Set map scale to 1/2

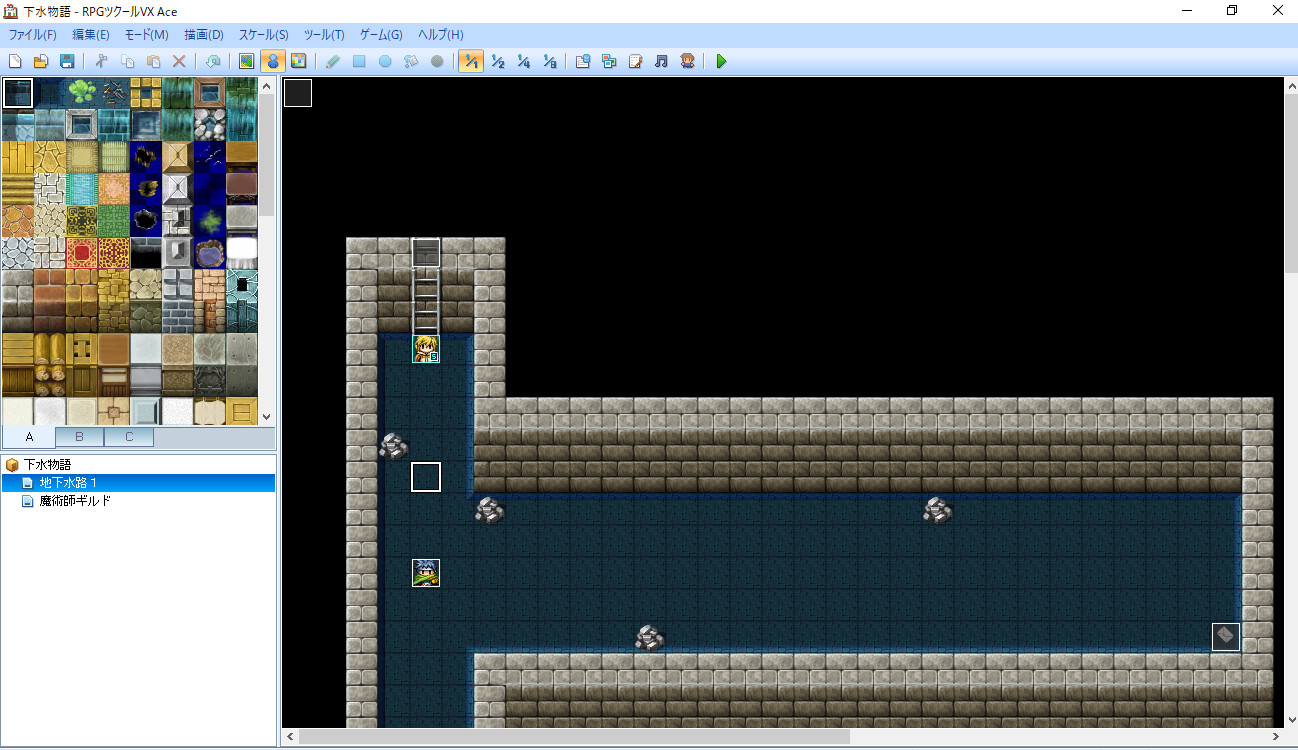point(498,62)
